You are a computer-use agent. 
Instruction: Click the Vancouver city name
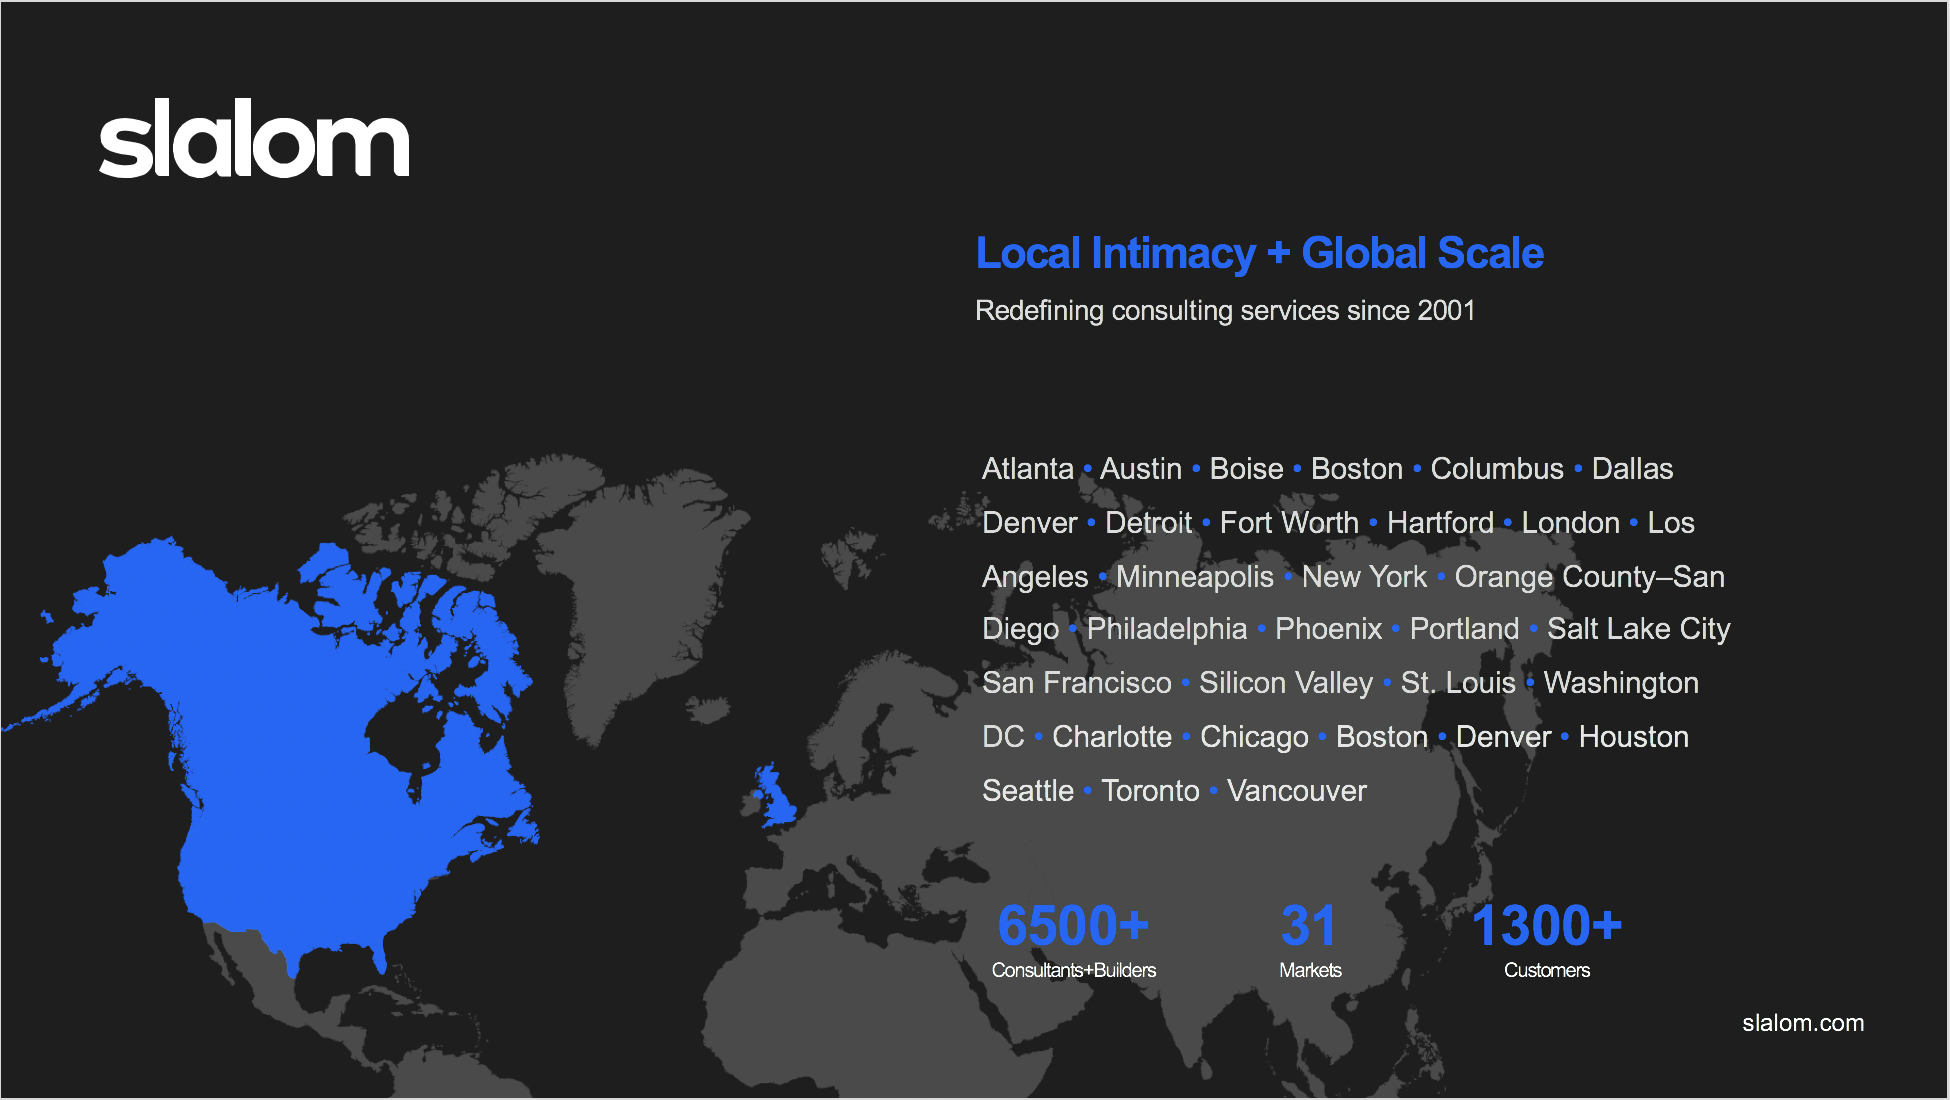tap(1296, 791)
